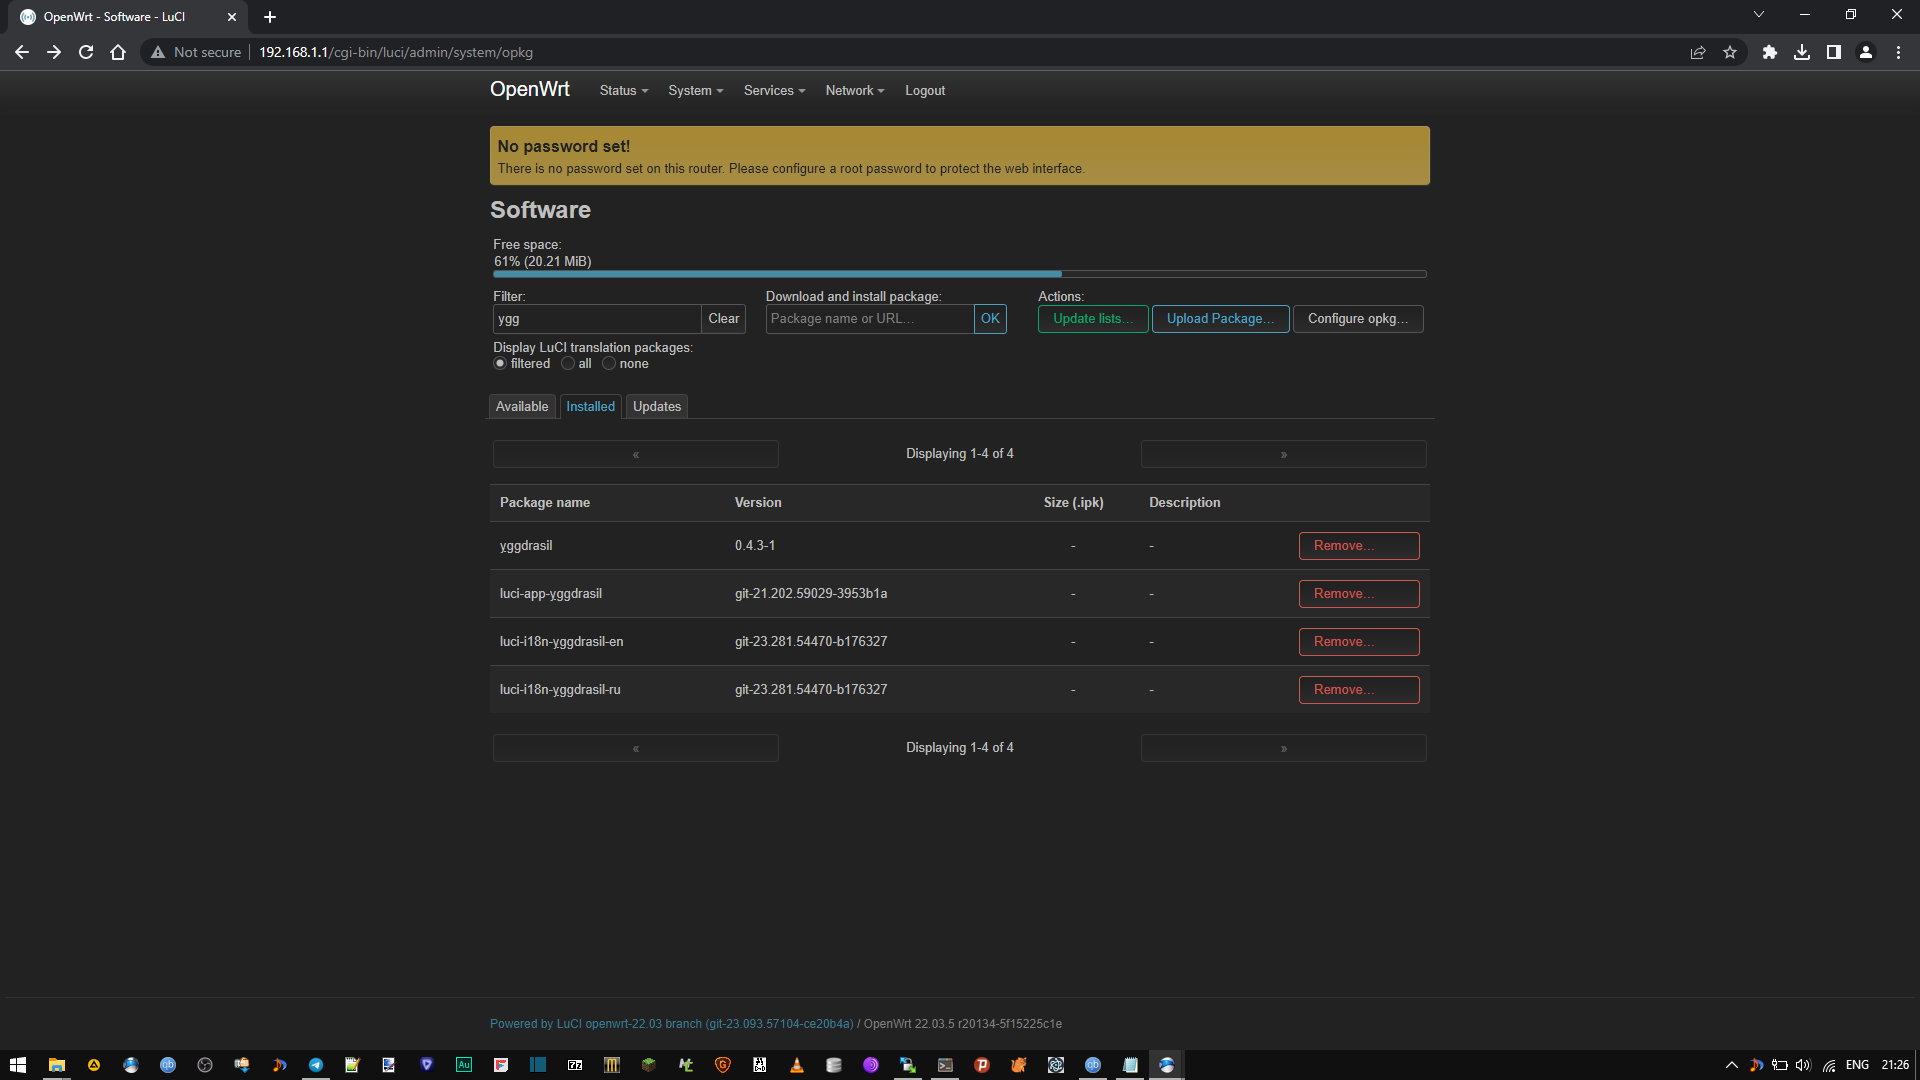Click the browser extensions puzzle icon
Screen dimensions: 1920x1080
pos(1769,52)
